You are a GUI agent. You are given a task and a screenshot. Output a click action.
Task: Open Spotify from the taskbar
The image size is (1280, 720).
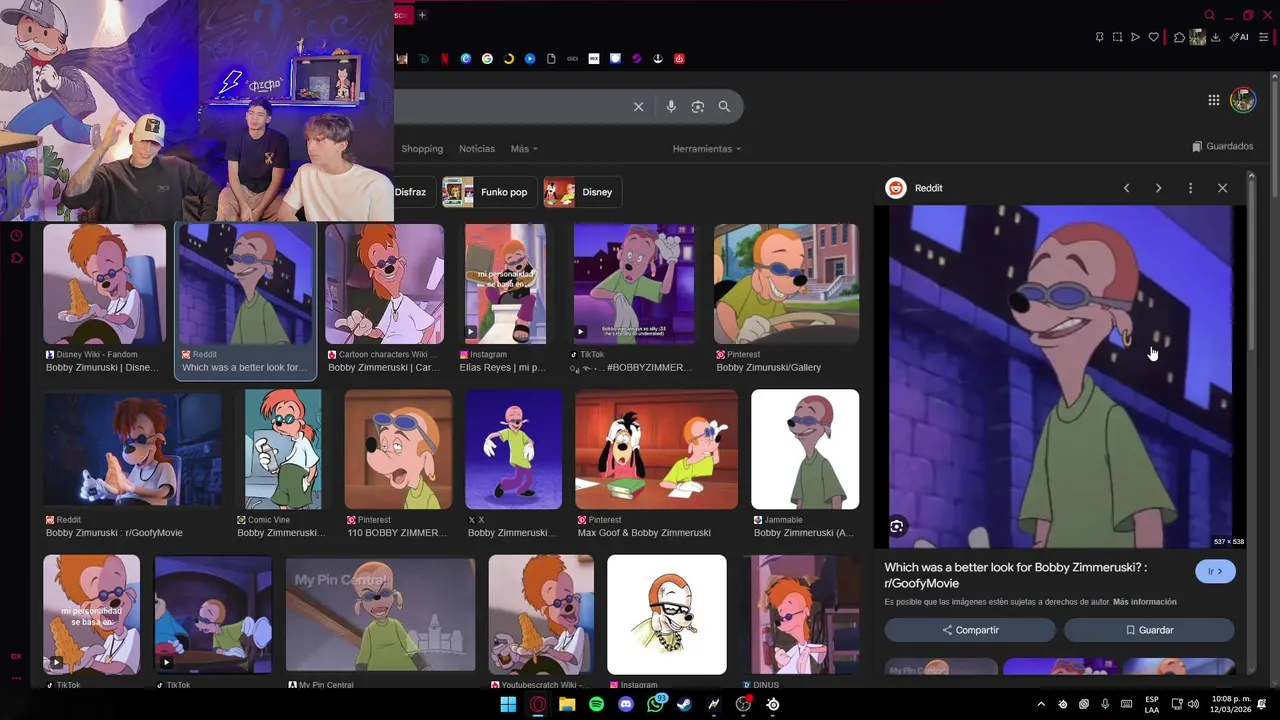tap(596, 705)
